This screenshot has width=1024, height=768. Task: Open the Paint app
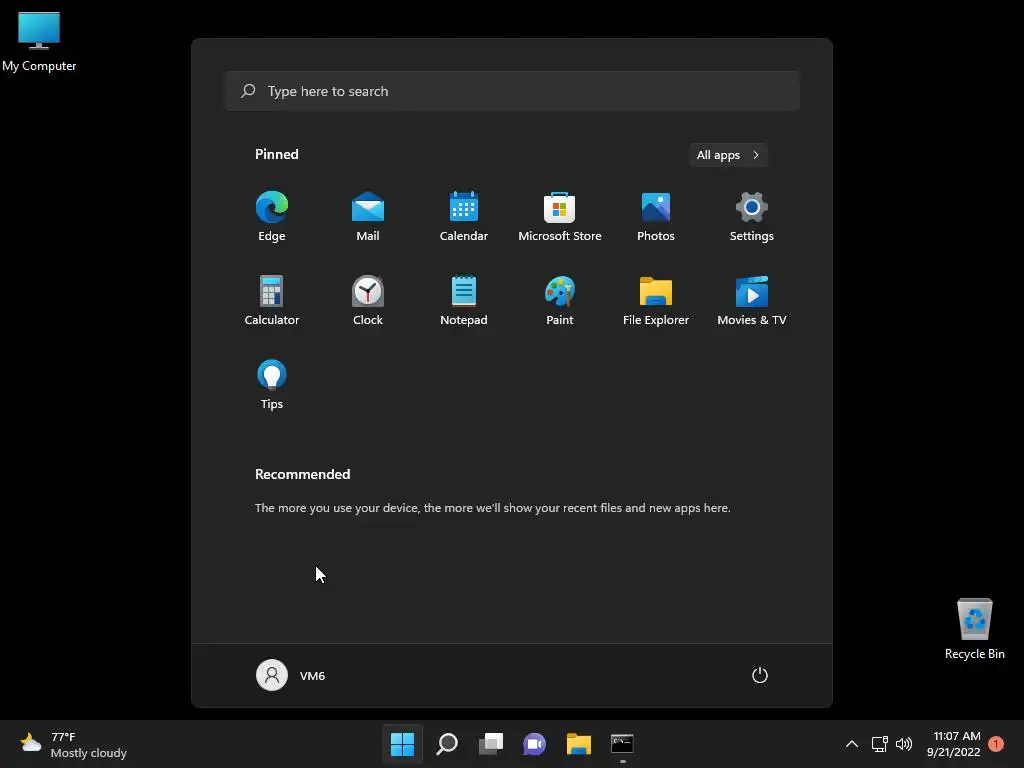(x=560, y=300)
